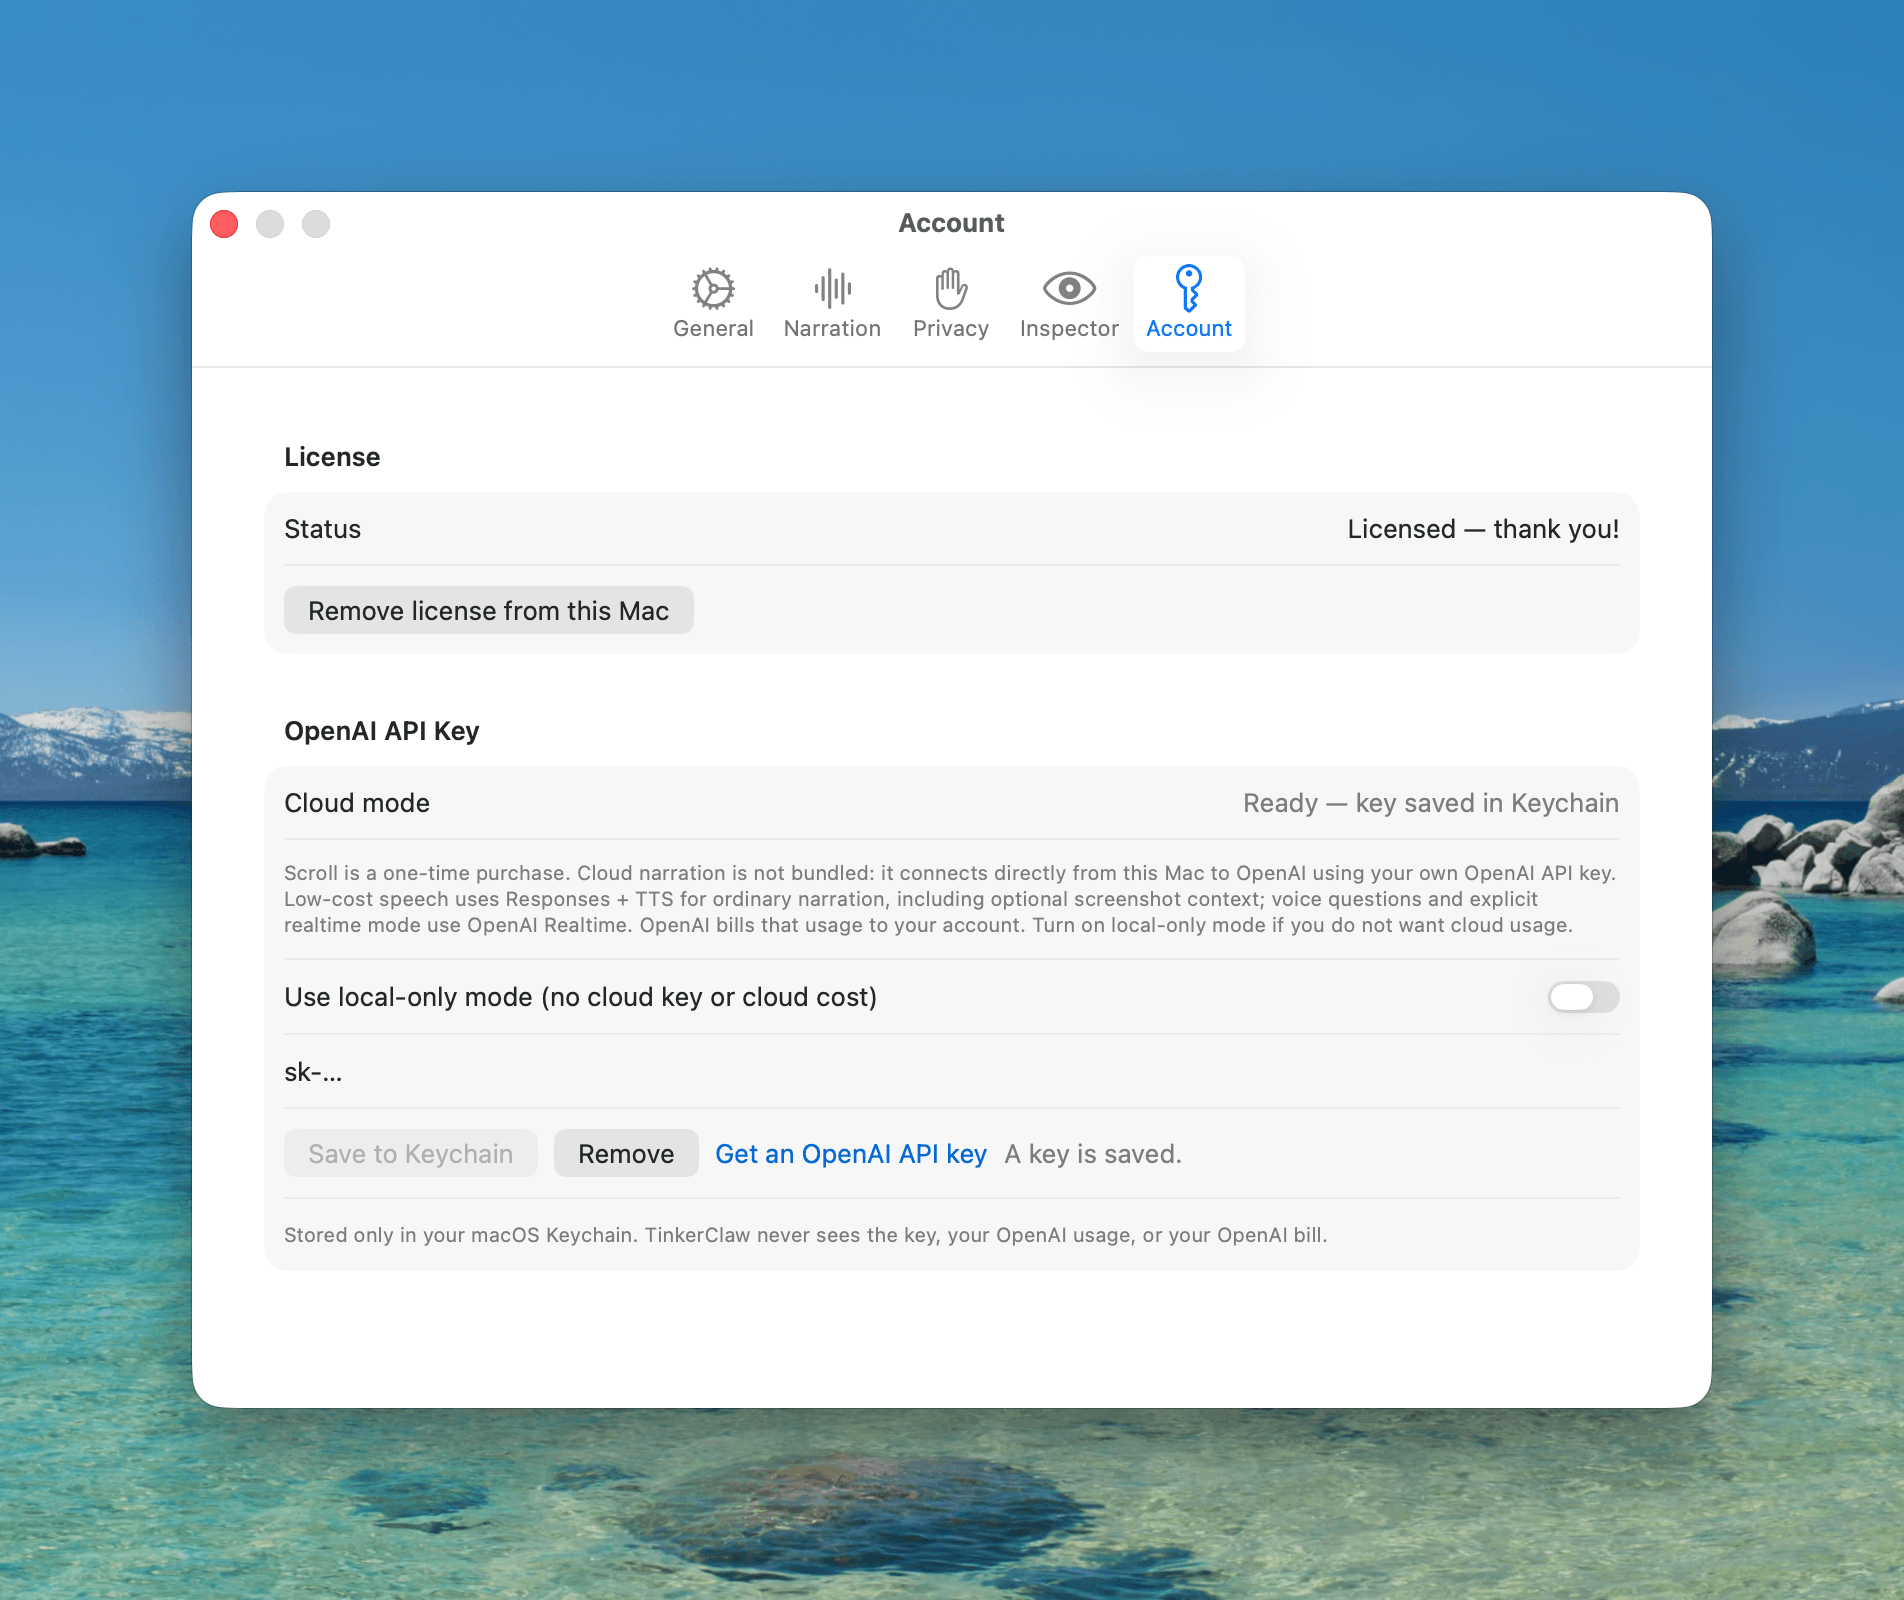This screenshot has width=1904, height=1600.
Task: Open the Narration waveform icon tab
Action: click(832, 303)
